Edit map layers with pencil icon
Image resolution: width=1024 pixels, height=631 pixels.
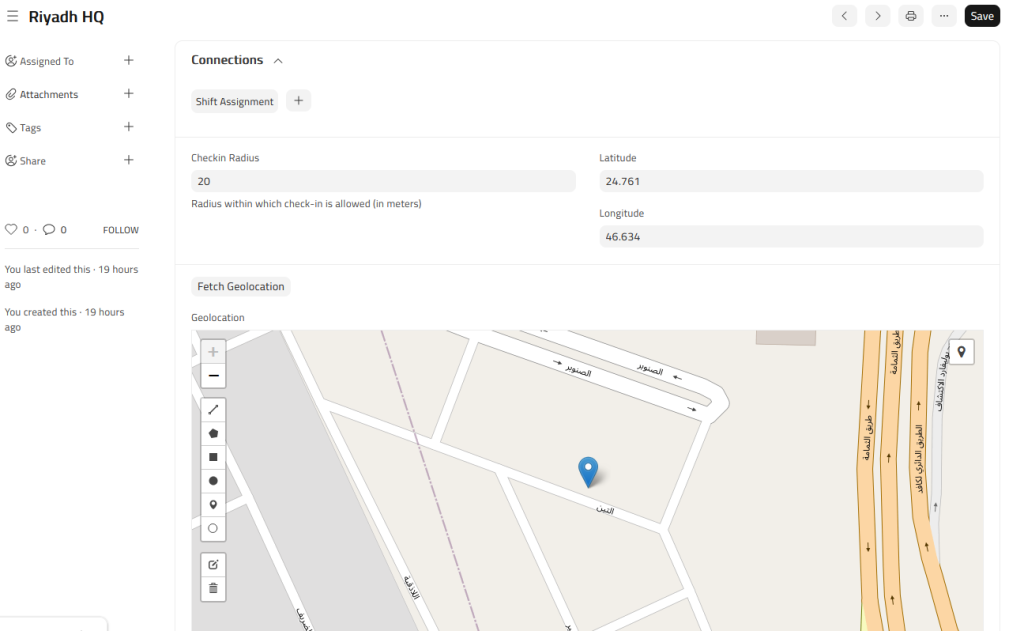click(x=213, y=565)
